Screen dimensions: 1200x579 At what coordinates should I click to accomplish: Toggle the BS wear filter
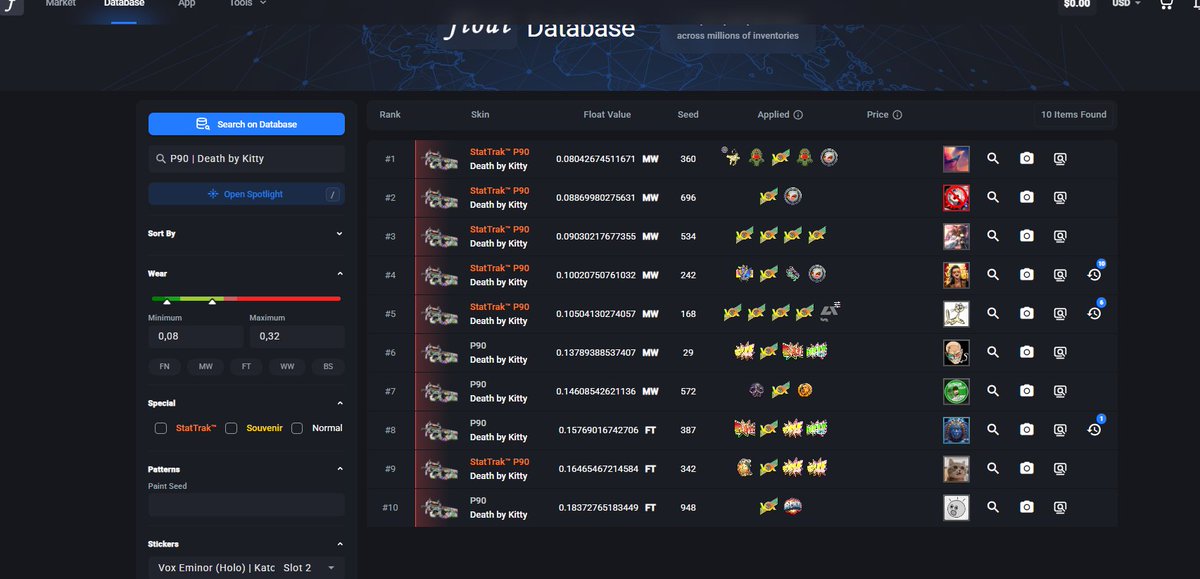point(328,367)
